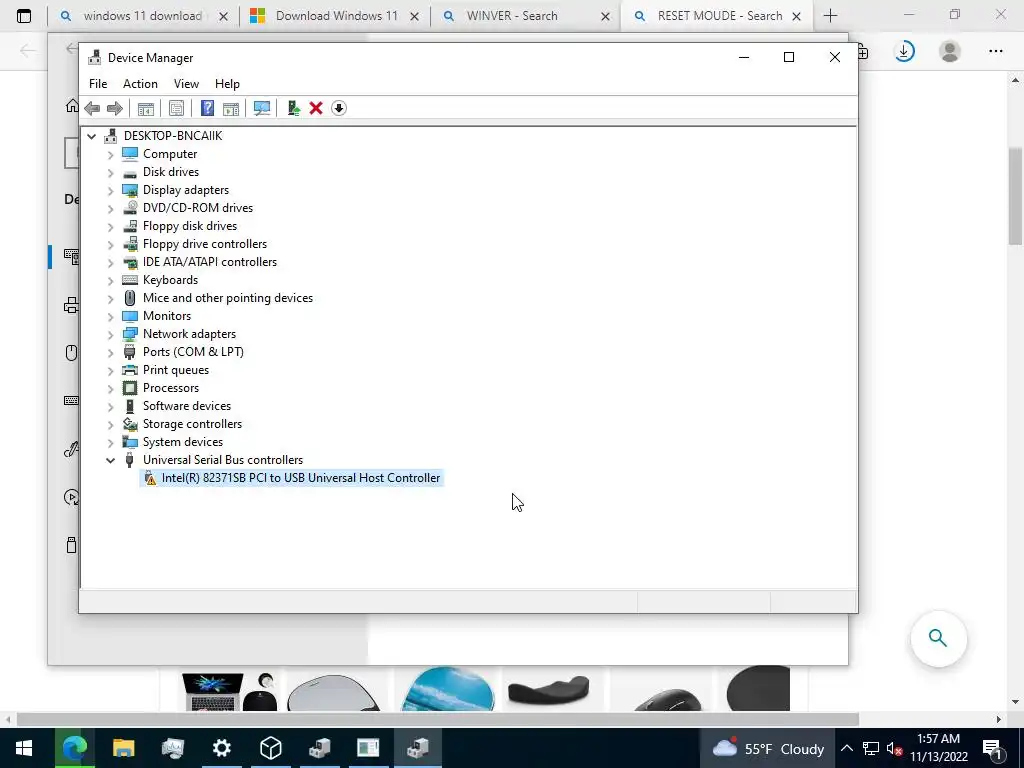This screenshot has height=768, width=1024.
Task: Open File Explorer from the taskbar
Action: click(123, 748)
